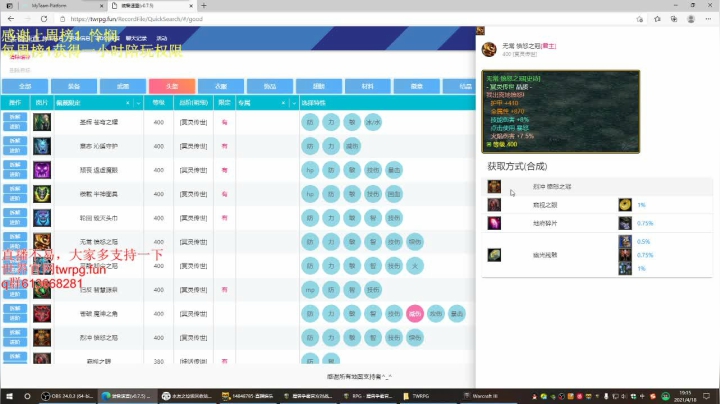Click the item portrait icon in the detail panel header
The height and width of the screenshot is (404, 720).
click(x=489, y=49)
